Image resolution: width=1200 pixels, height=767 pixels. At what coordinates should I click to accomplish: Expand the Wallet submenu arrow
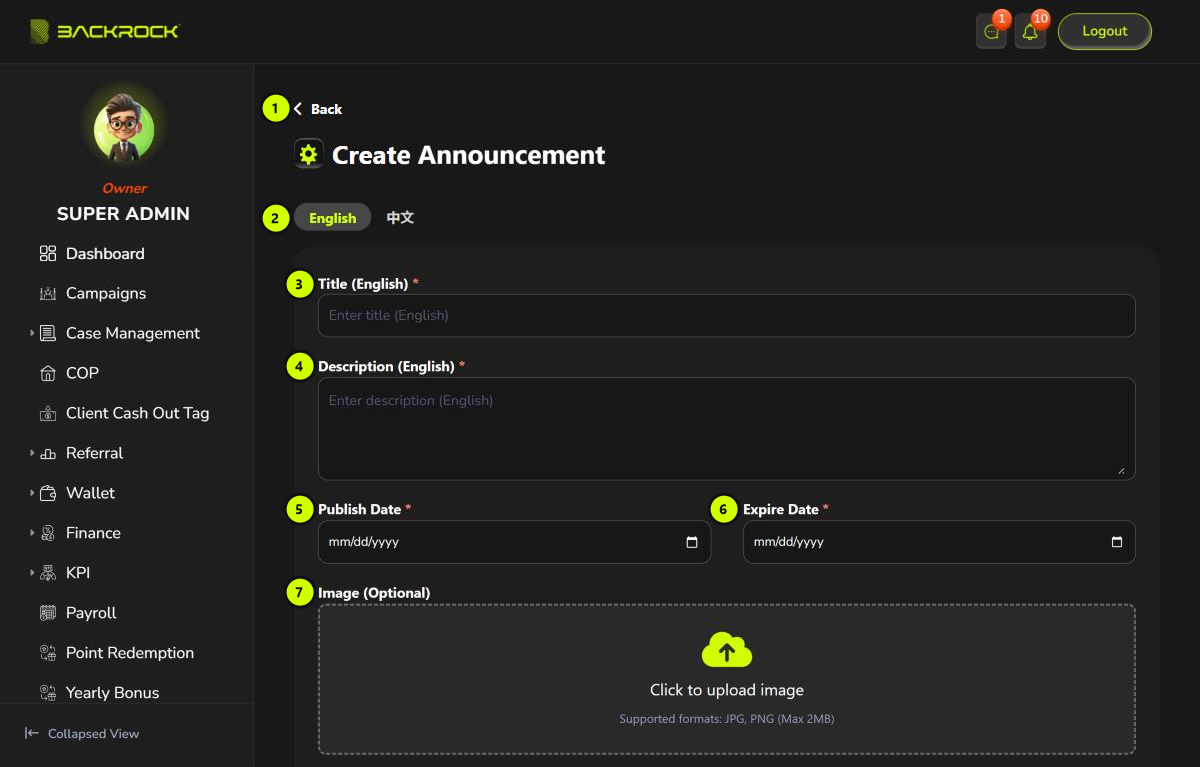point(32,493)
